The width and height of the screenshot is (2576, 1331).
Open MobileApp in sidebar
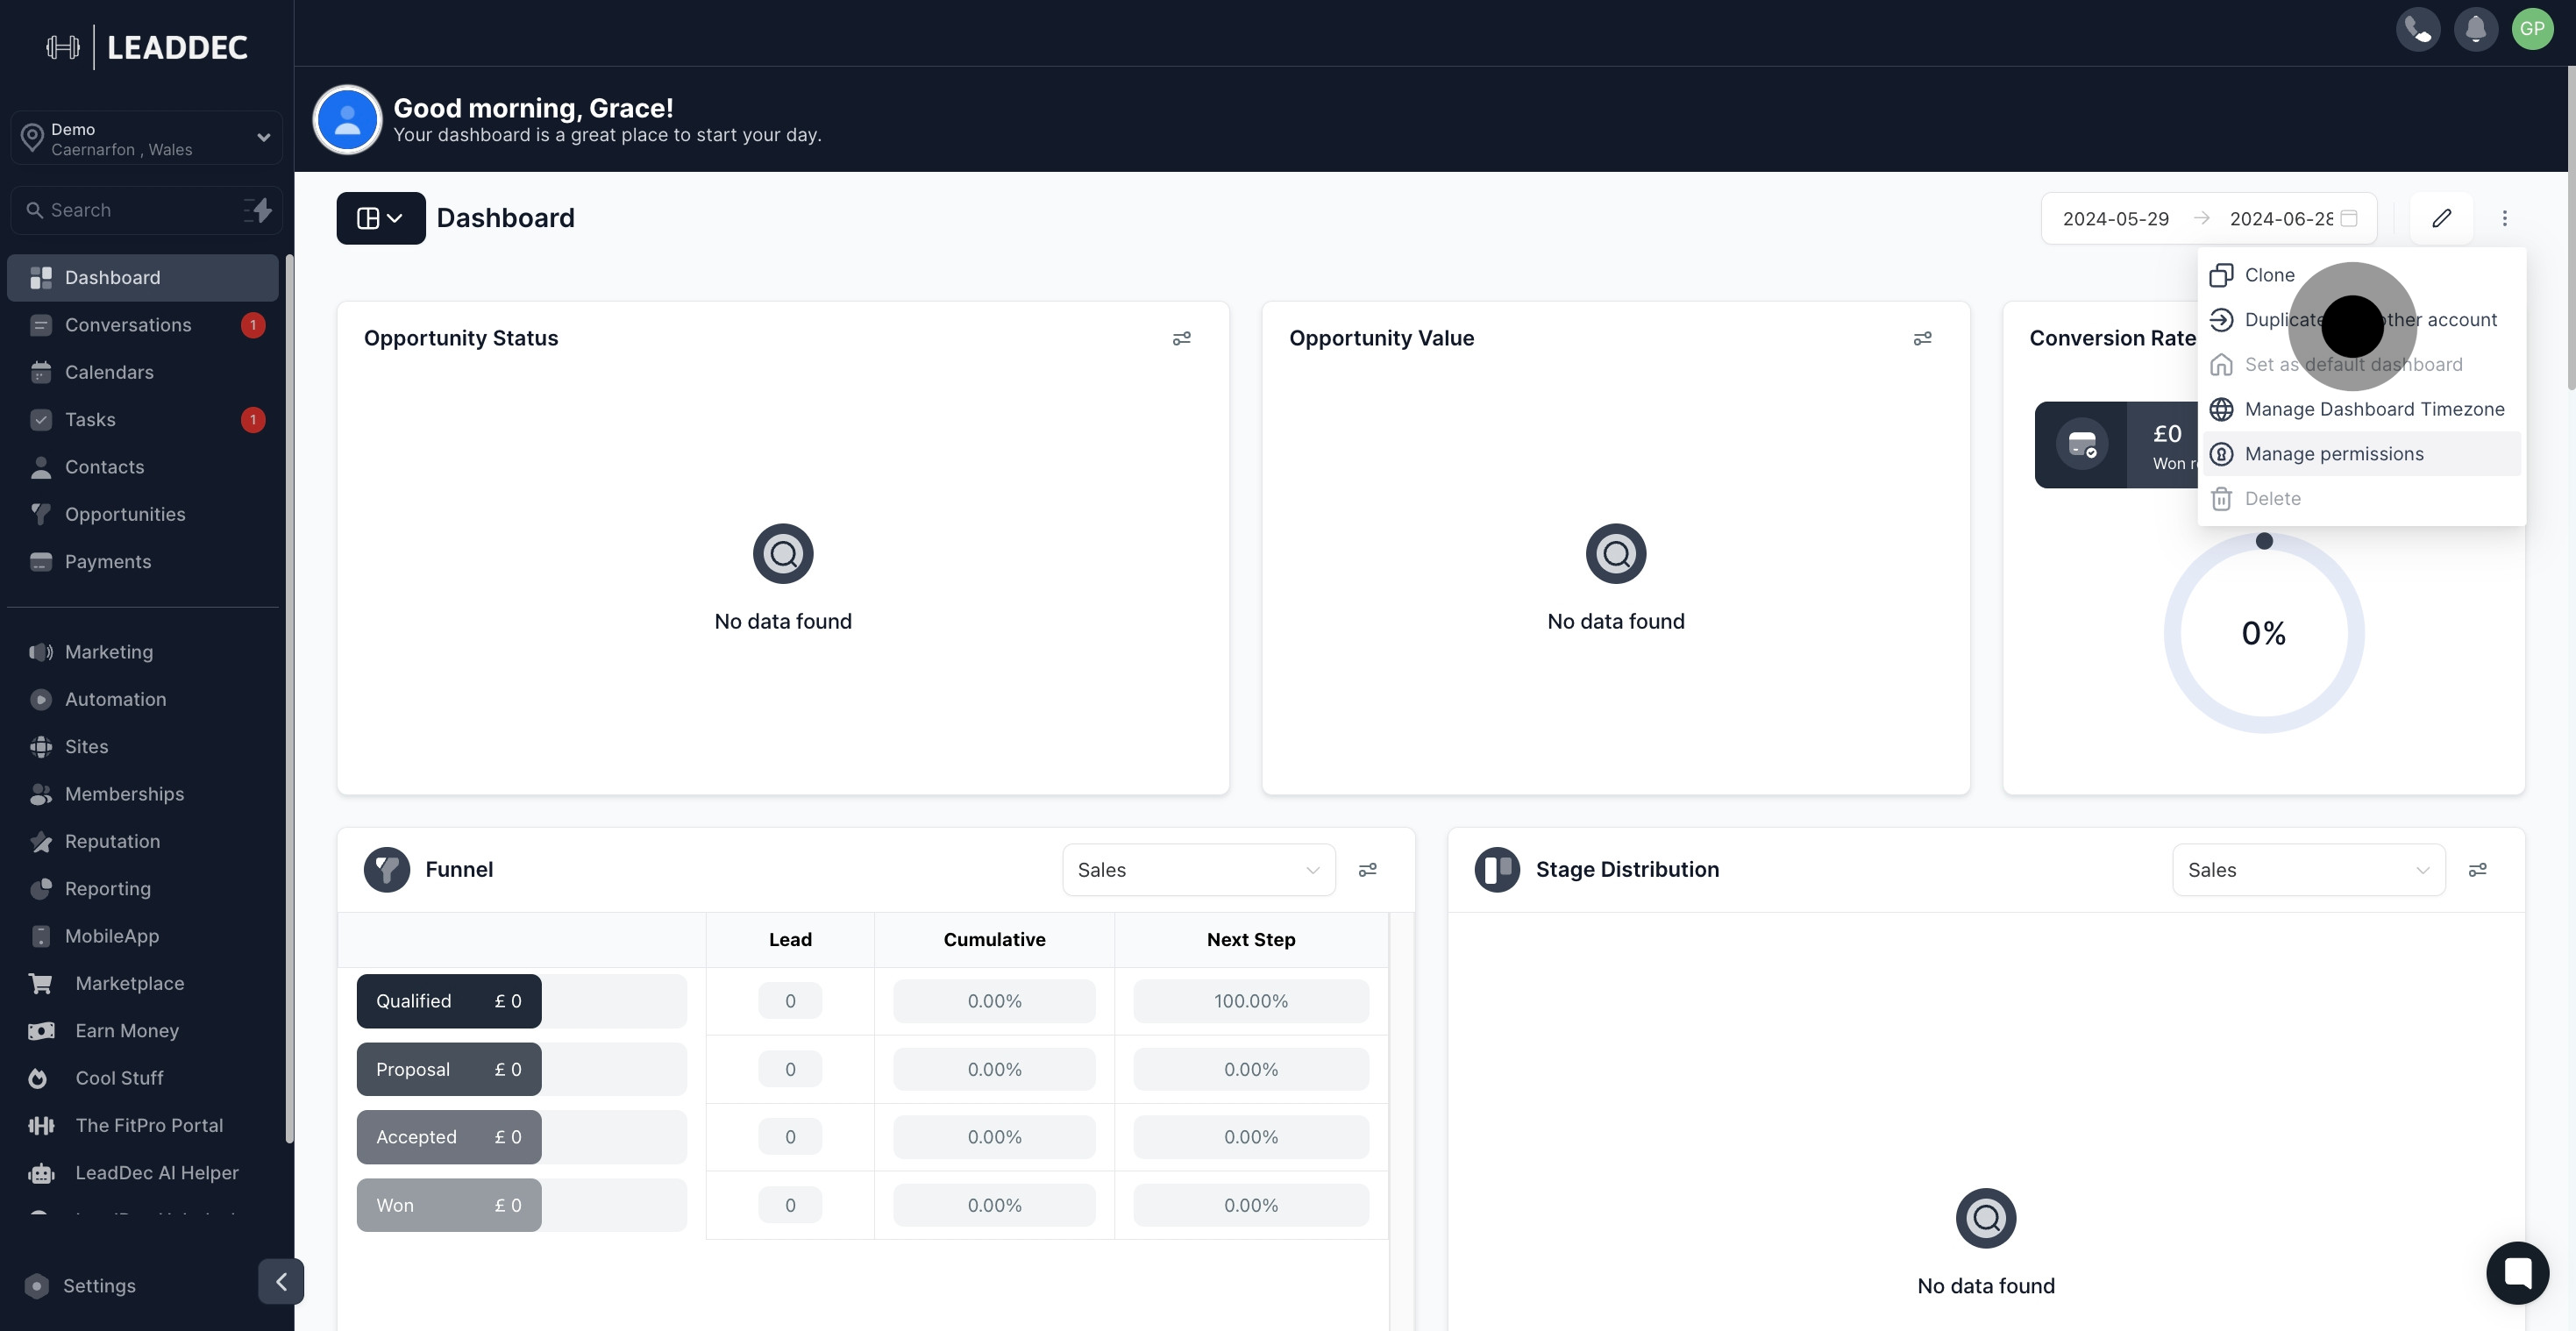click(x=143, y=936)
